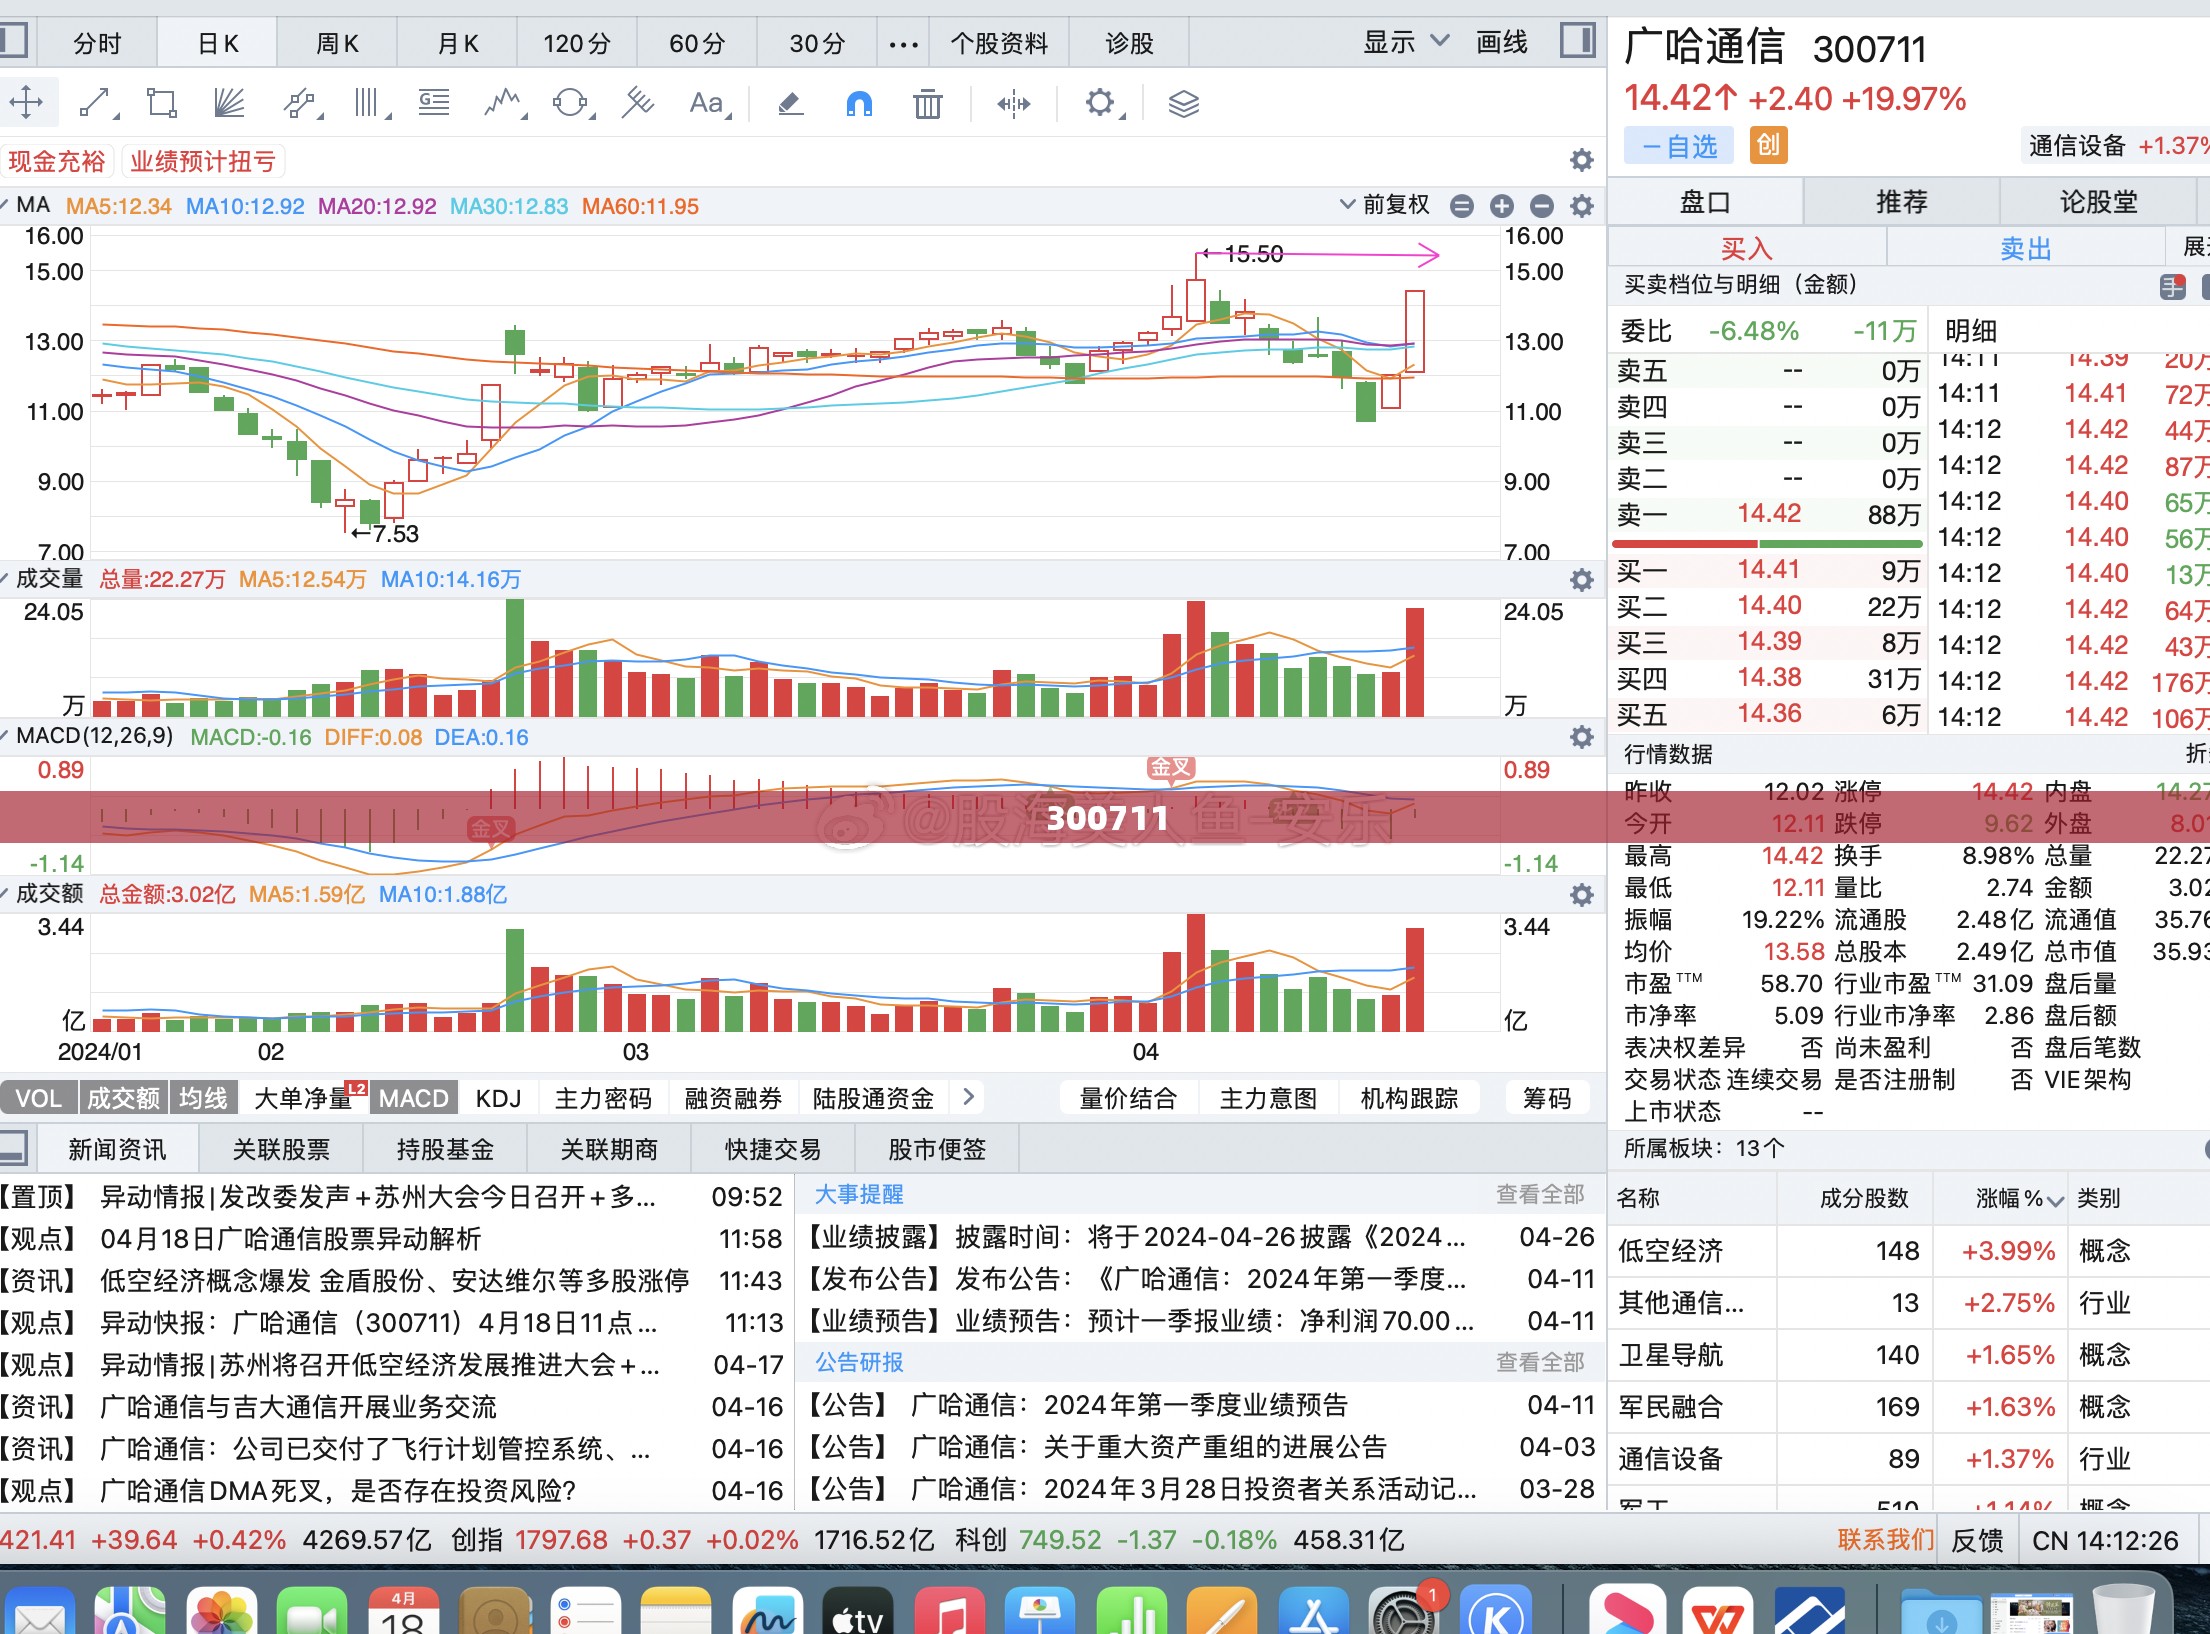Open the 显示 dropdown menu
The image size is (2210, 1634).
[x=1405, y=42]
